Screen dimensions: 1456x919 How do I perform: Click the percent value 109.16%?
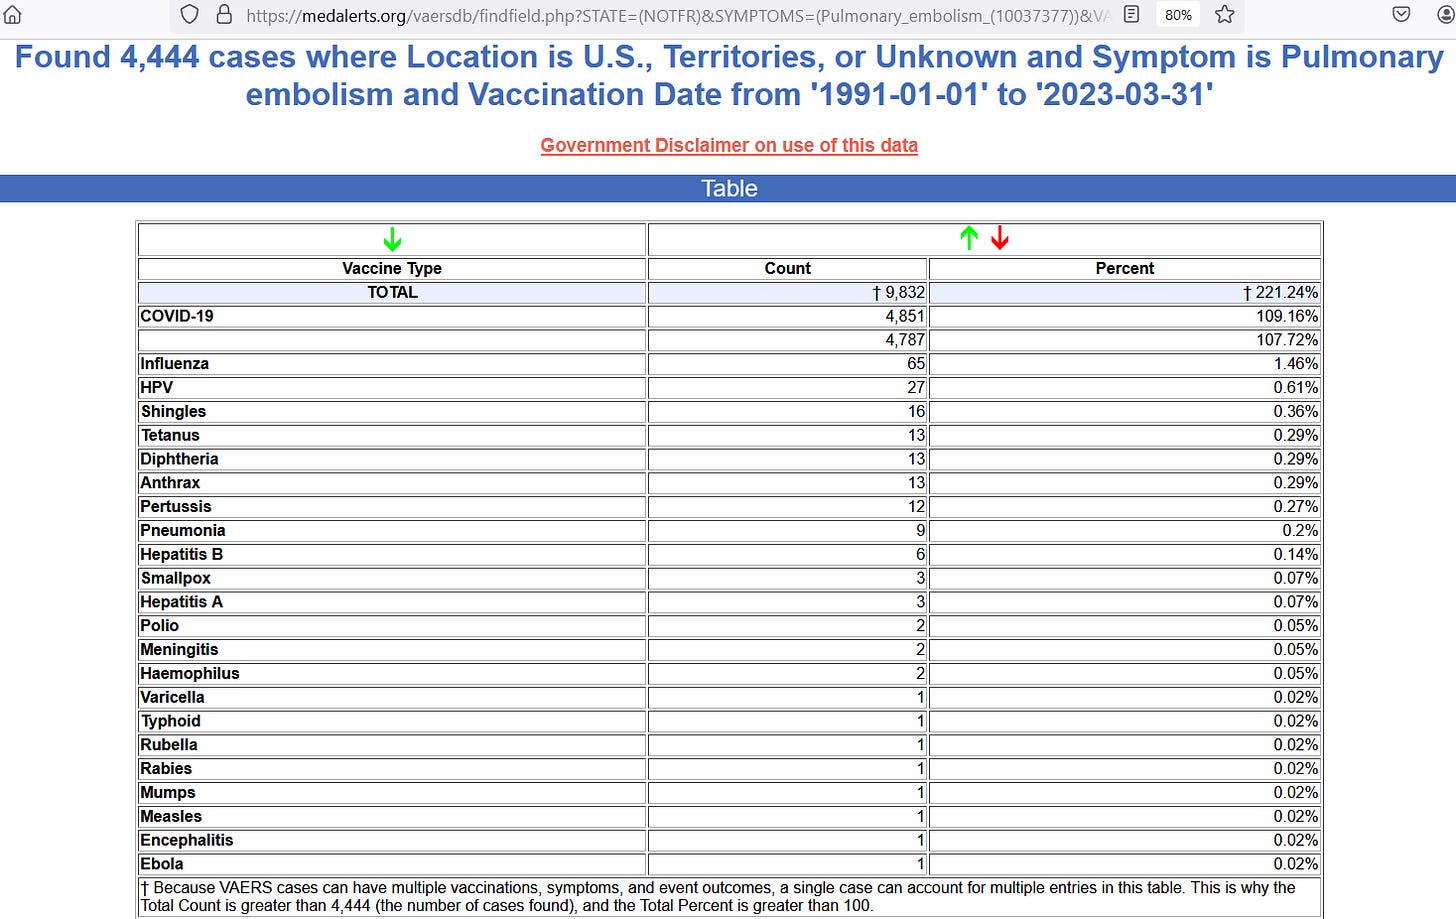tap(1287, 316)
